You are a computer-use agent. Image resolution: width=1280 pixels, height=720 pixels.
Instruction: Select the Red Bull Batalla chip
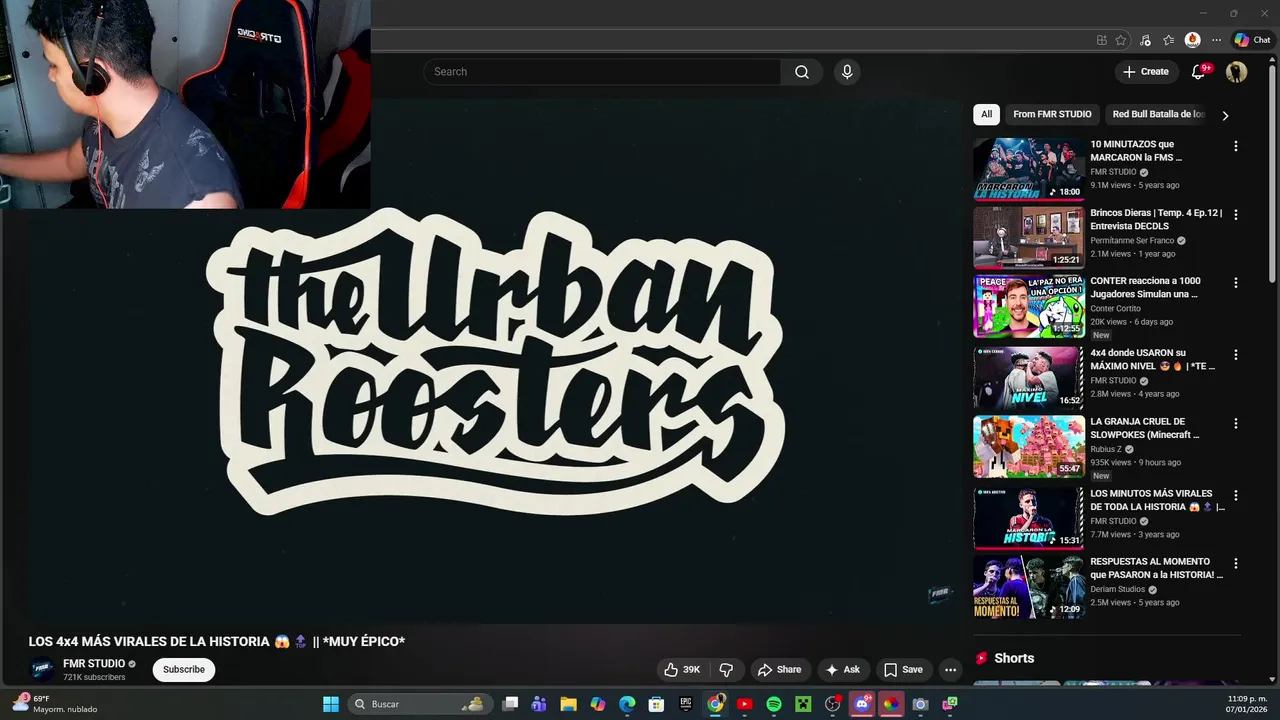tap(1158, 114)
